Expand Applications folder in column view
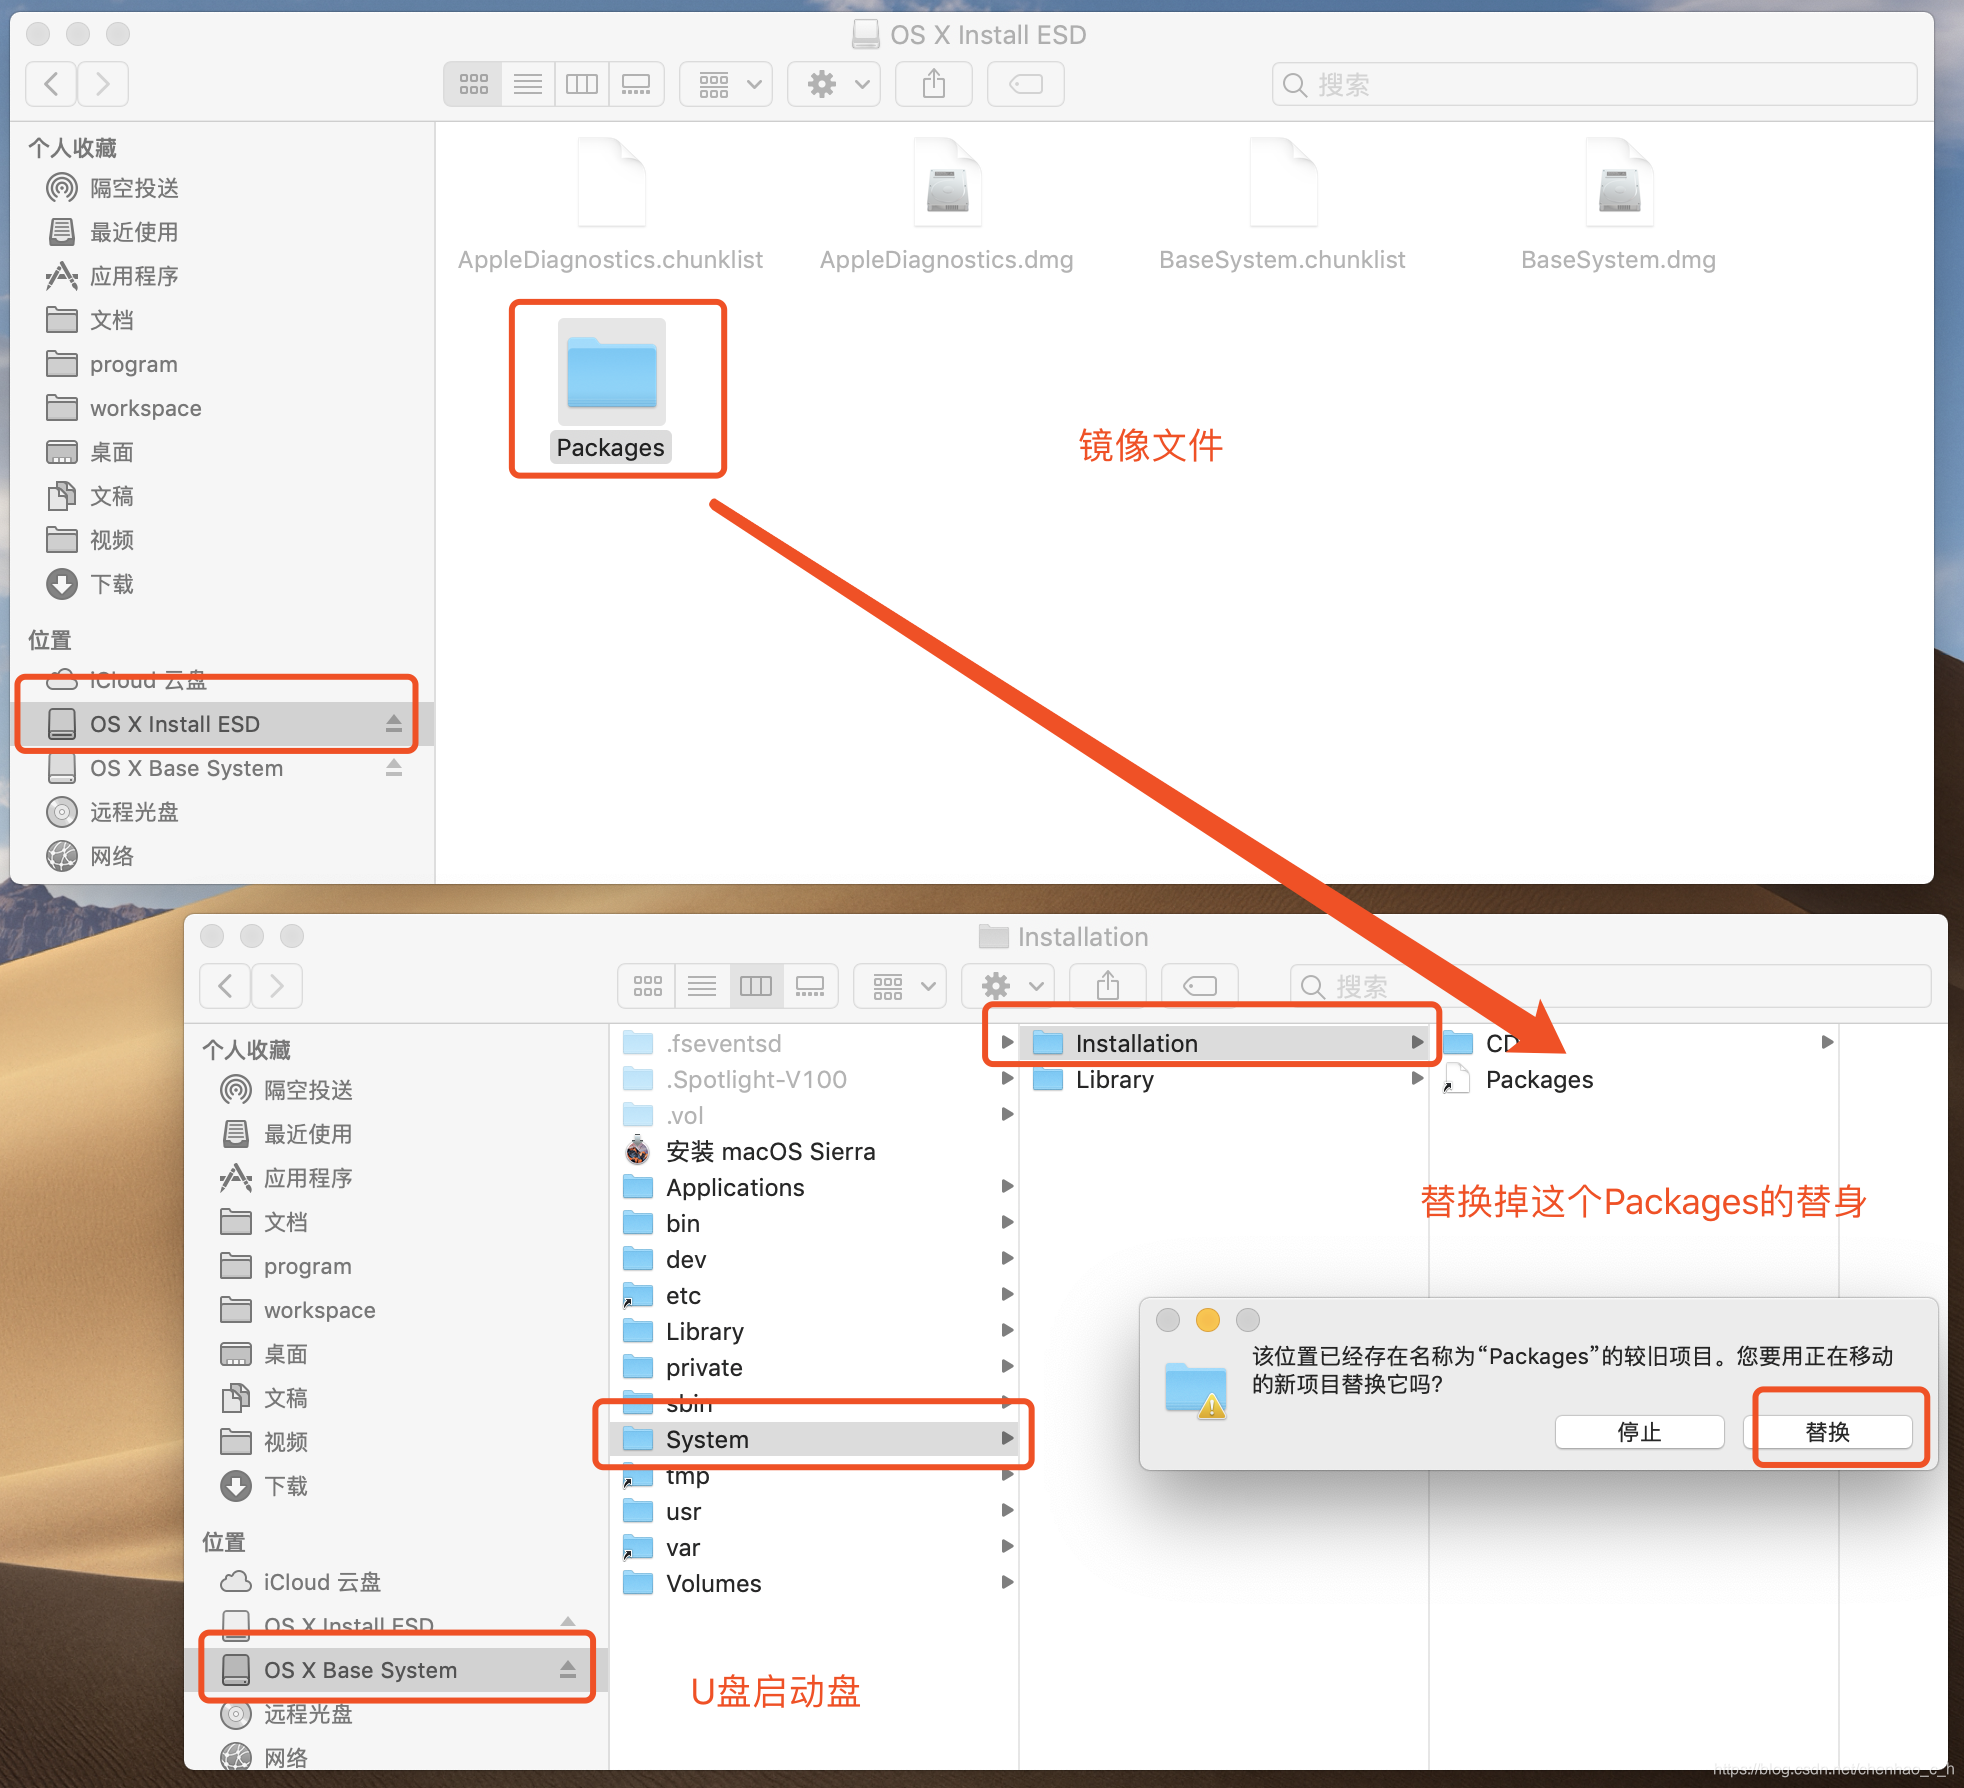 click(x=1007, y=1187)
